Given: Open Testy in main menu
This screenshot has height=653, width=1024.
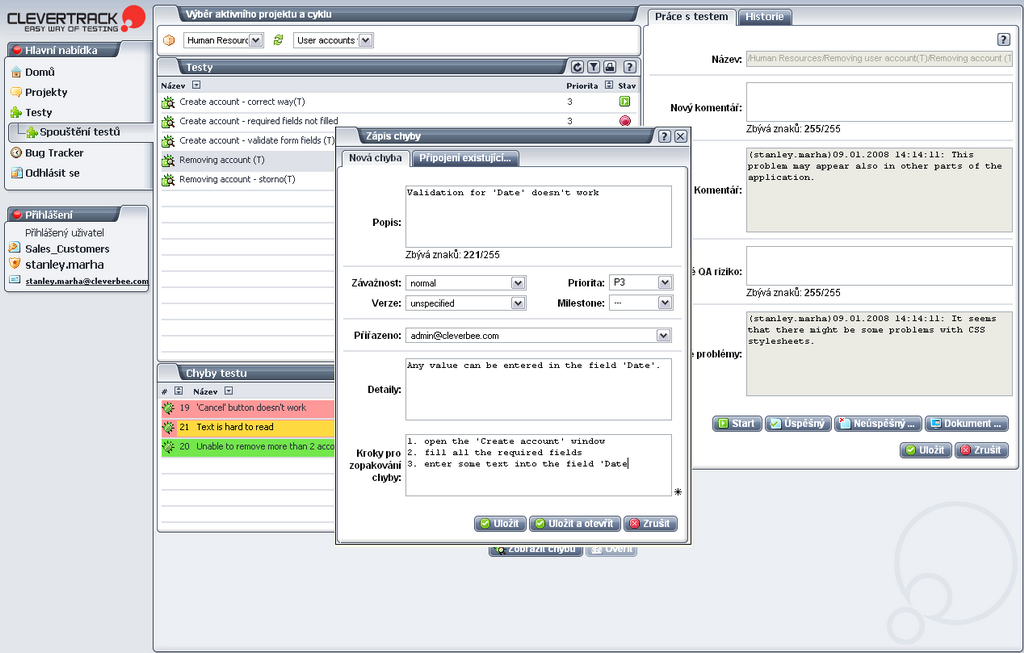Looking at the screenshot, I should (39, 112).
